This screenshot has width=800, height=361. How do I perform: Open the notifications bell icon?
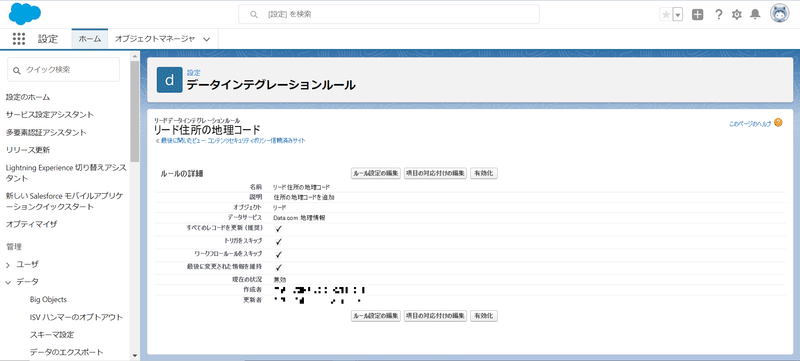click(755, 15)
